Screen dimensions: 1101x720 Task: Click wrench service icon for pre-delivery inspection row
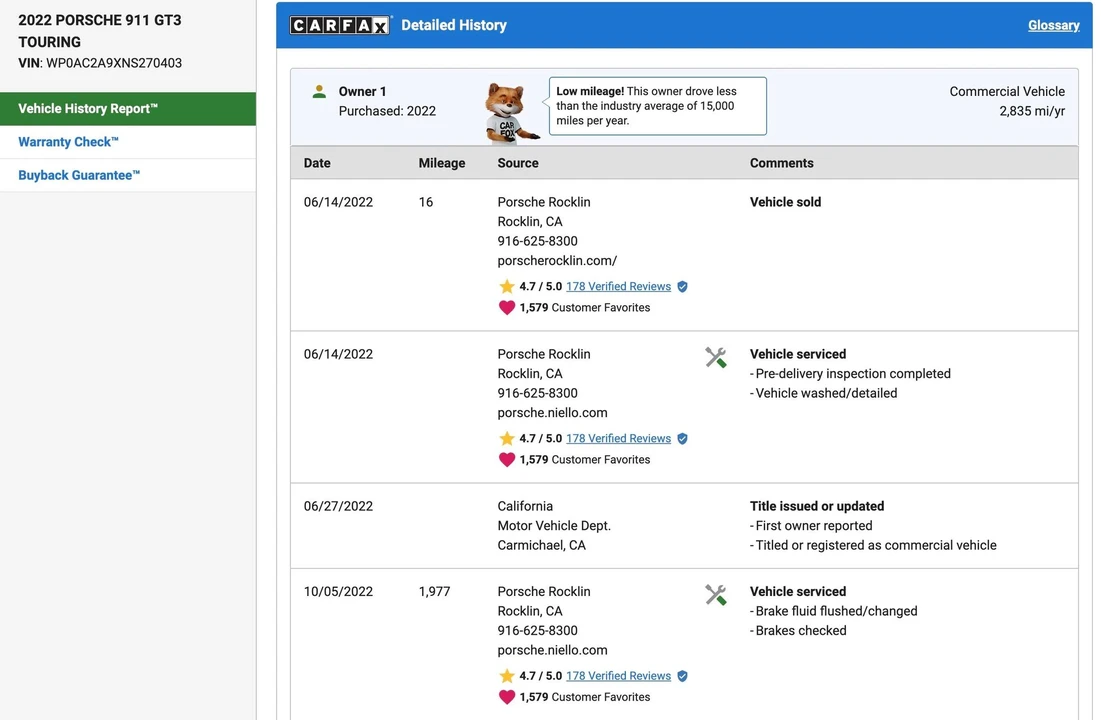(716, 358)
